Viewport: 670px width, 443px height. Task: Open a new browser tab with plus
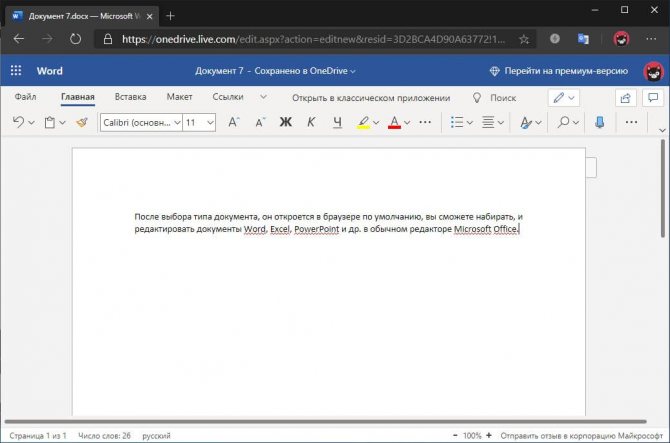170,16
